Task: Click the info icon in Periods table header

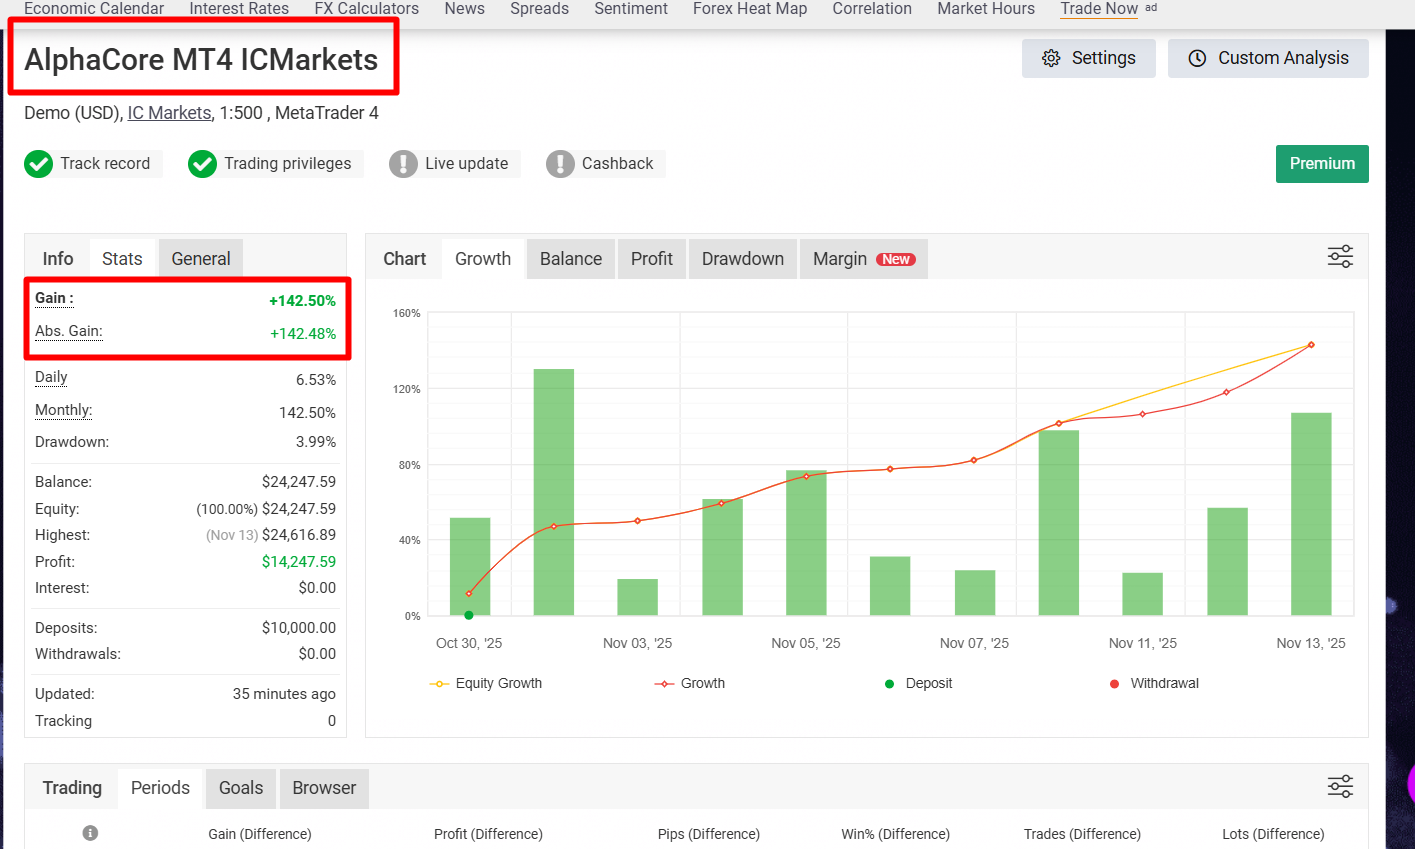Action: (90, 833)
